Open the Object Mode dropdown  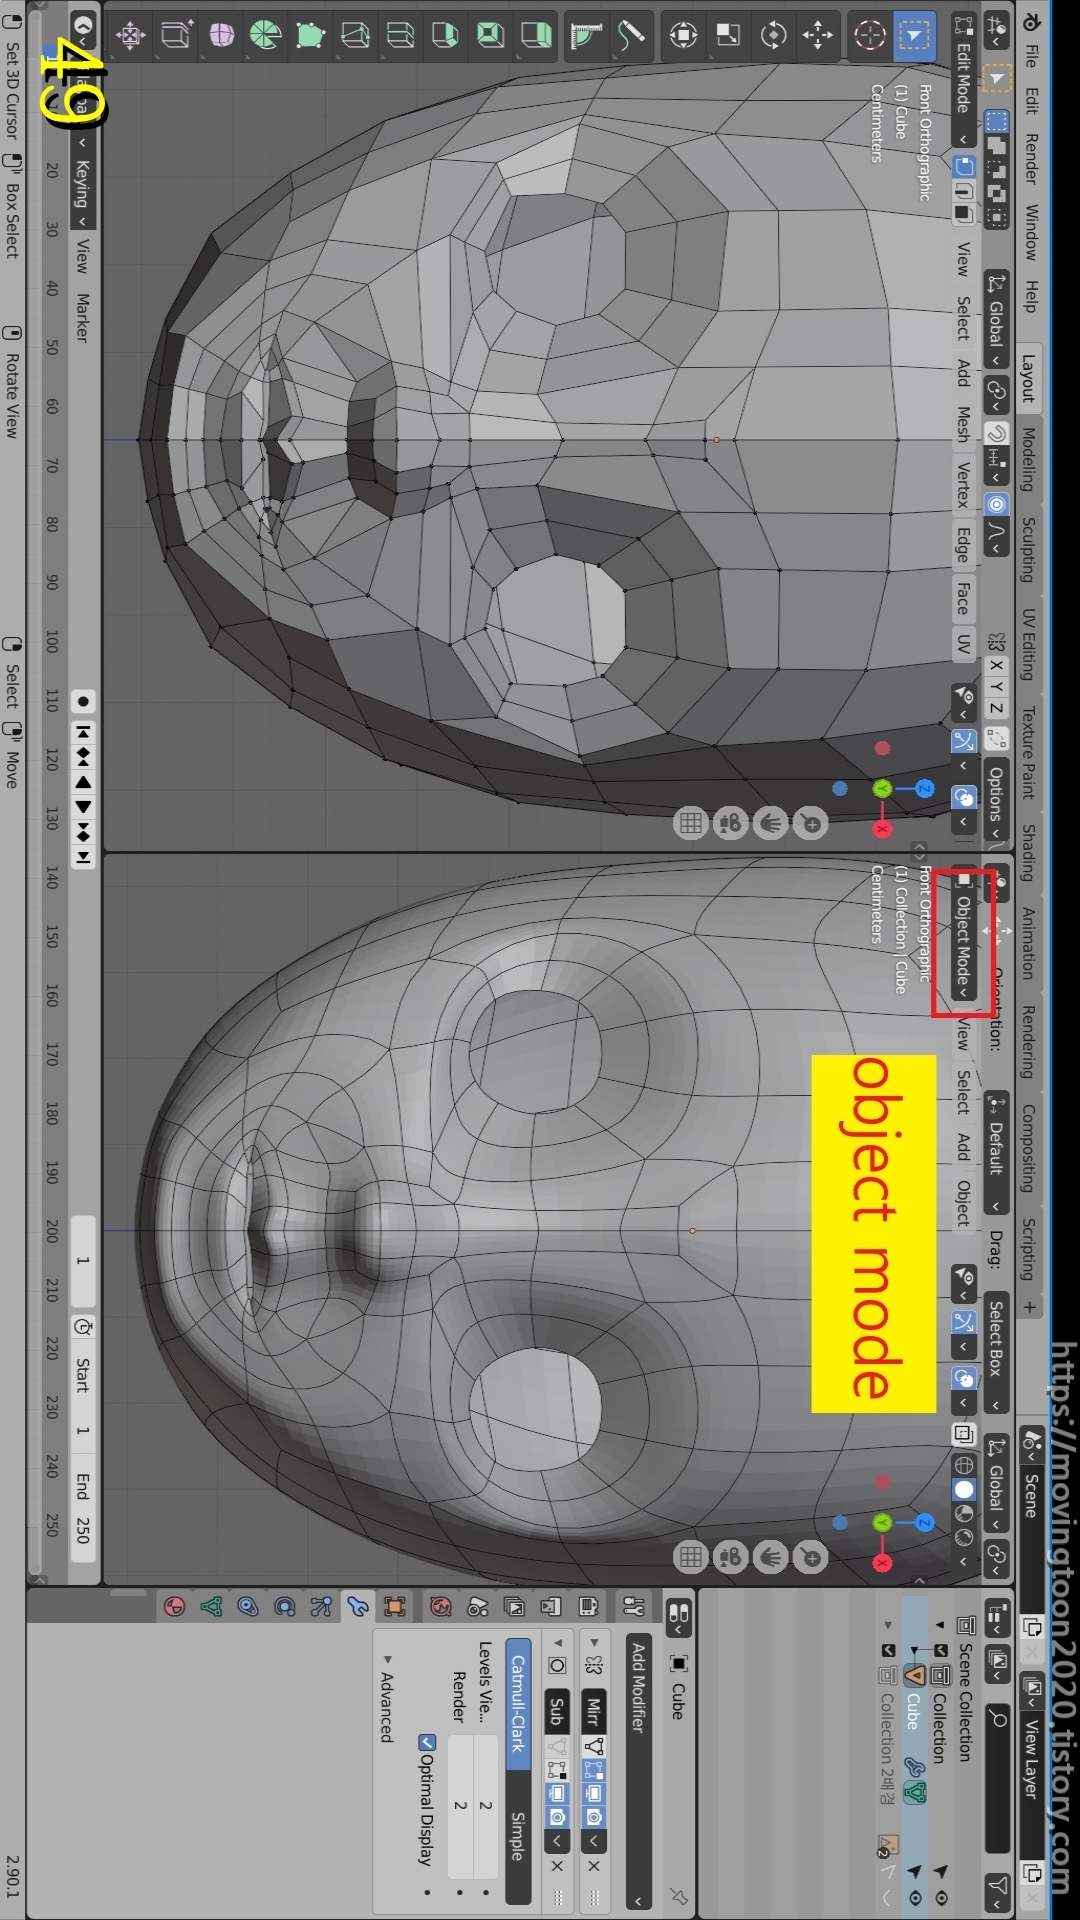click(x=963, y=935)
